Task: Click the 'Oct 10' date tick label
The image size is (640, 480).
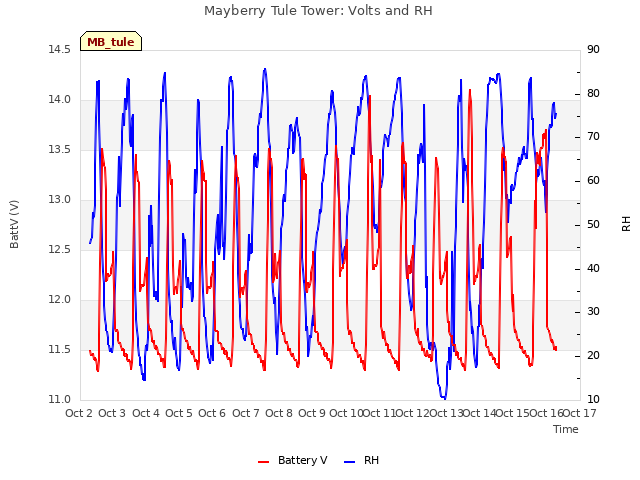Action: (346, 413)
